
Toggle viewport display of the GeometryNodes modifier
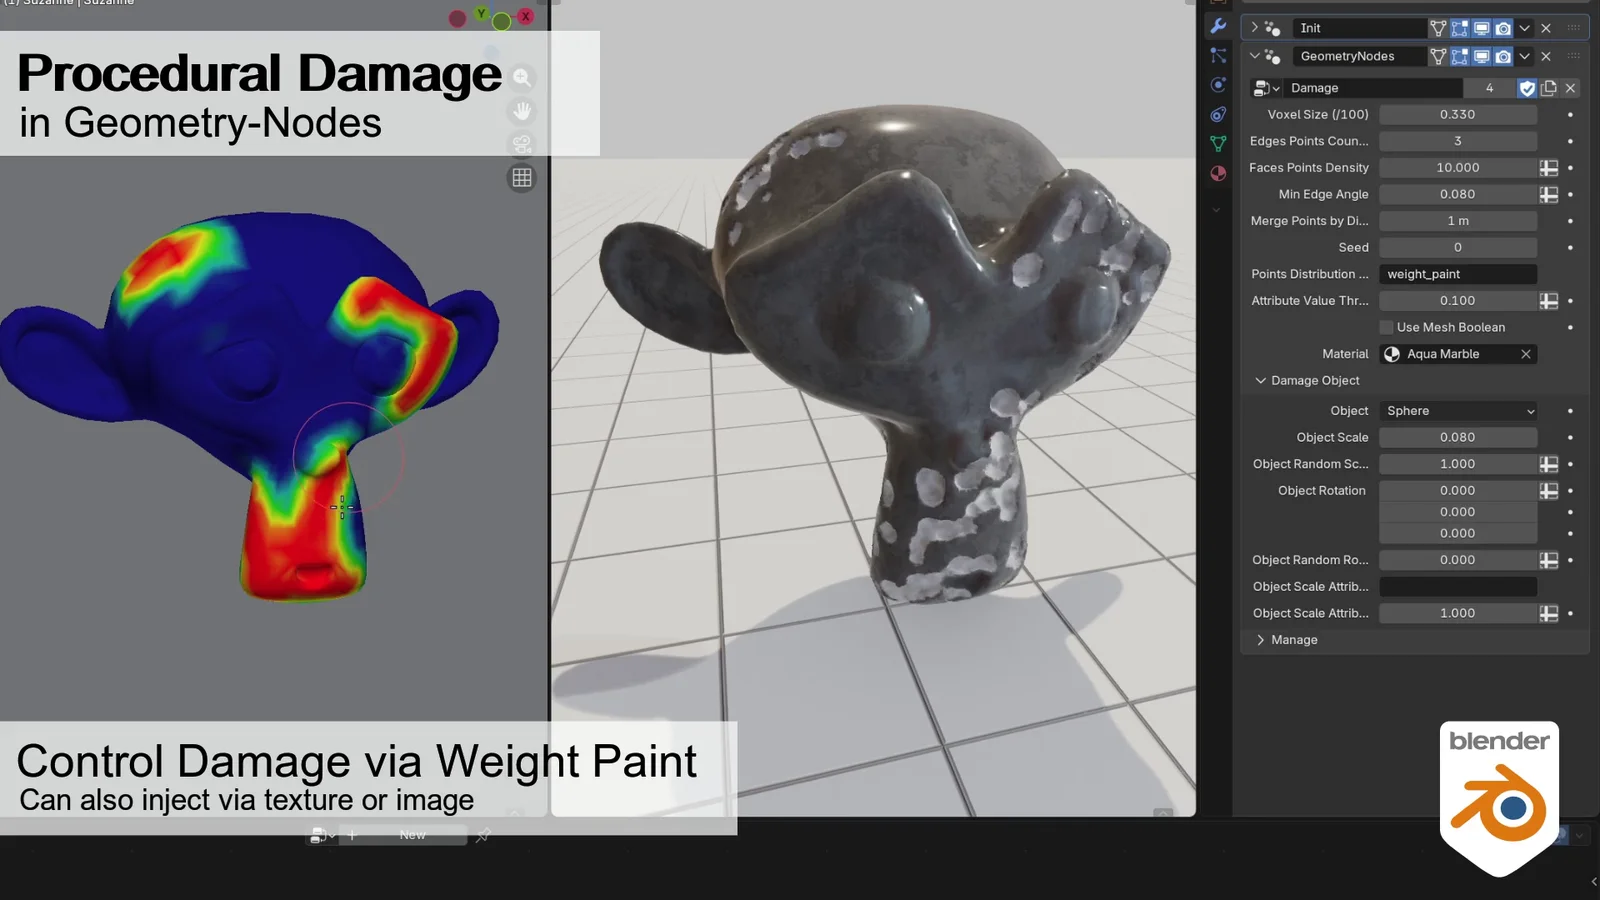click(1481, 56)
